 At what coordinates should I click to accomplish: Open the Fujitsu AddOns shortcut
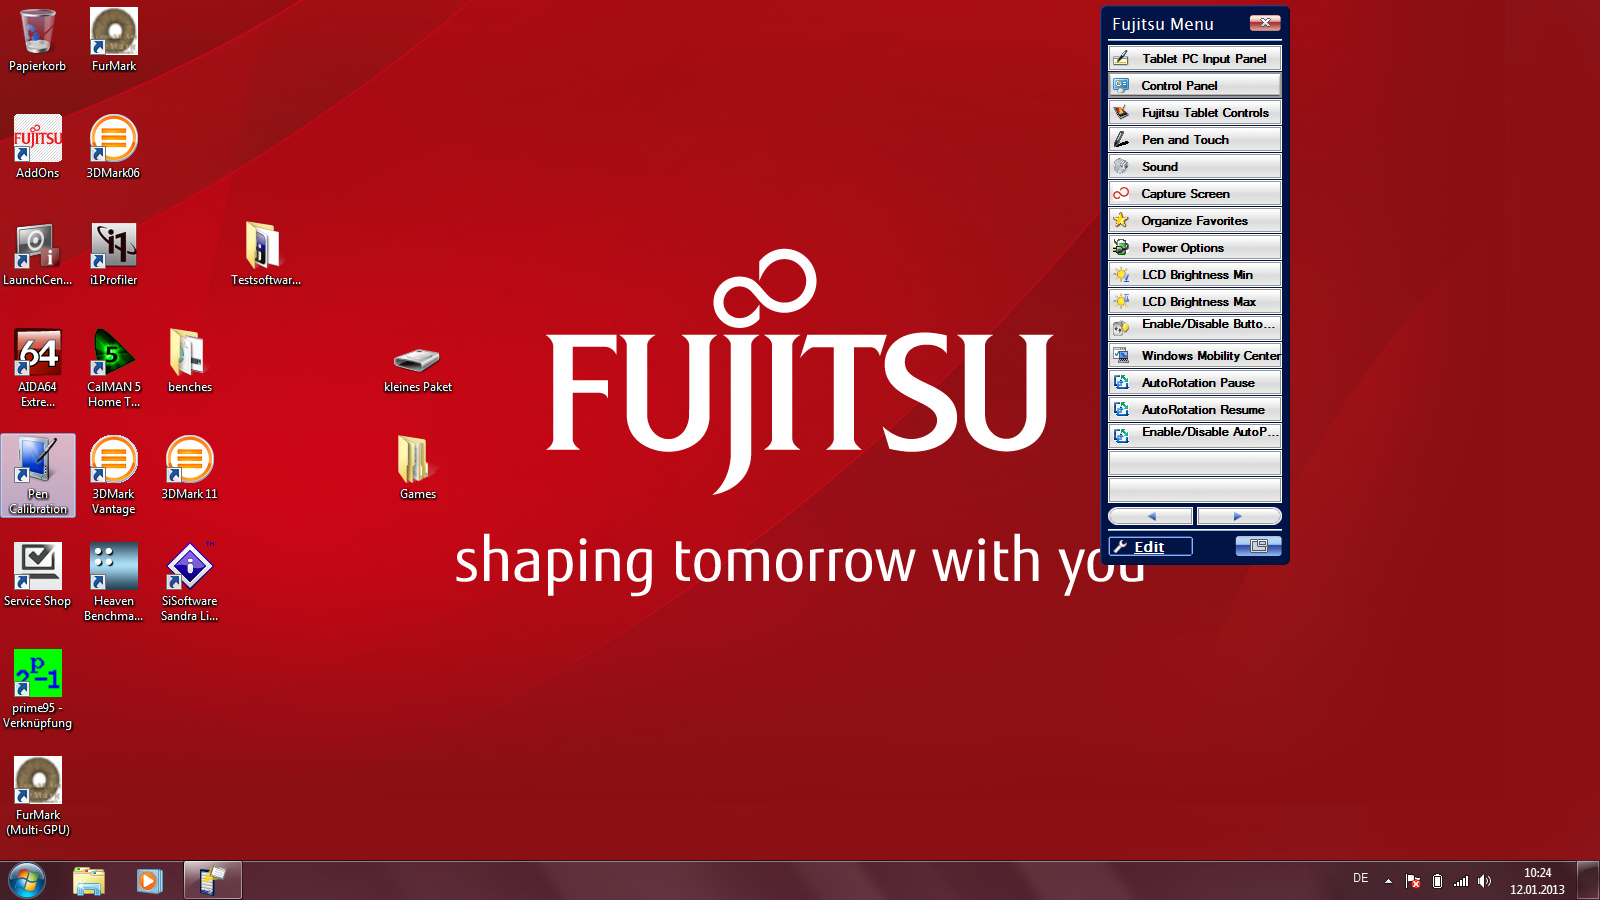click(x=37, y=147)
